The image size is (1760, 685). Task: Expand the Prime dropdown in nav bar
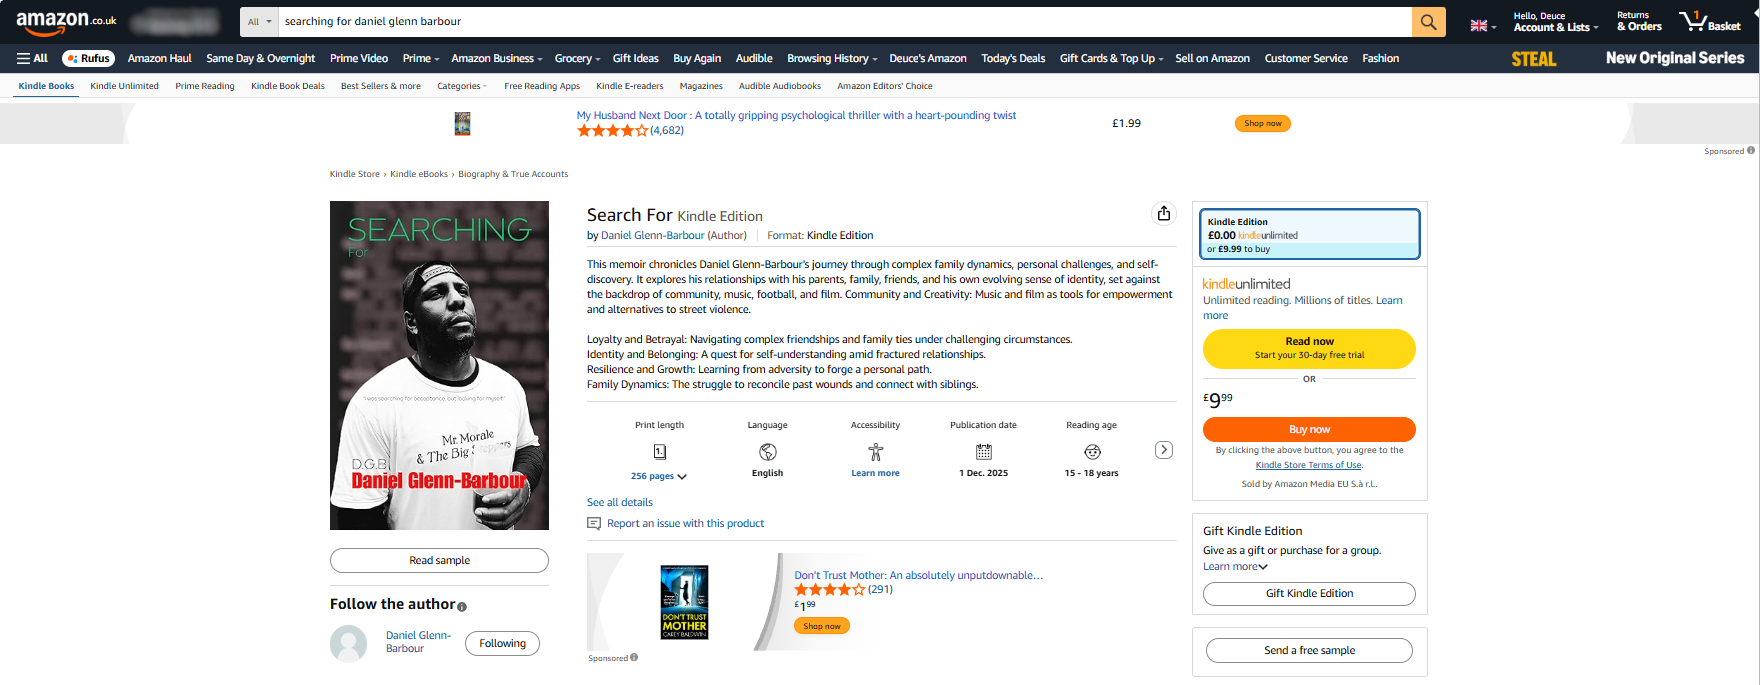[421, 58]
